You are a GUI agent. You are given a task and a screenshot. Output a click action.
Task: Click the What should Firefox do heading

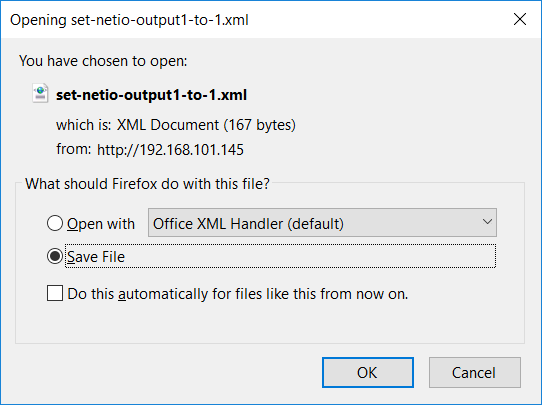pyautogui.click(x=147, y=183)
